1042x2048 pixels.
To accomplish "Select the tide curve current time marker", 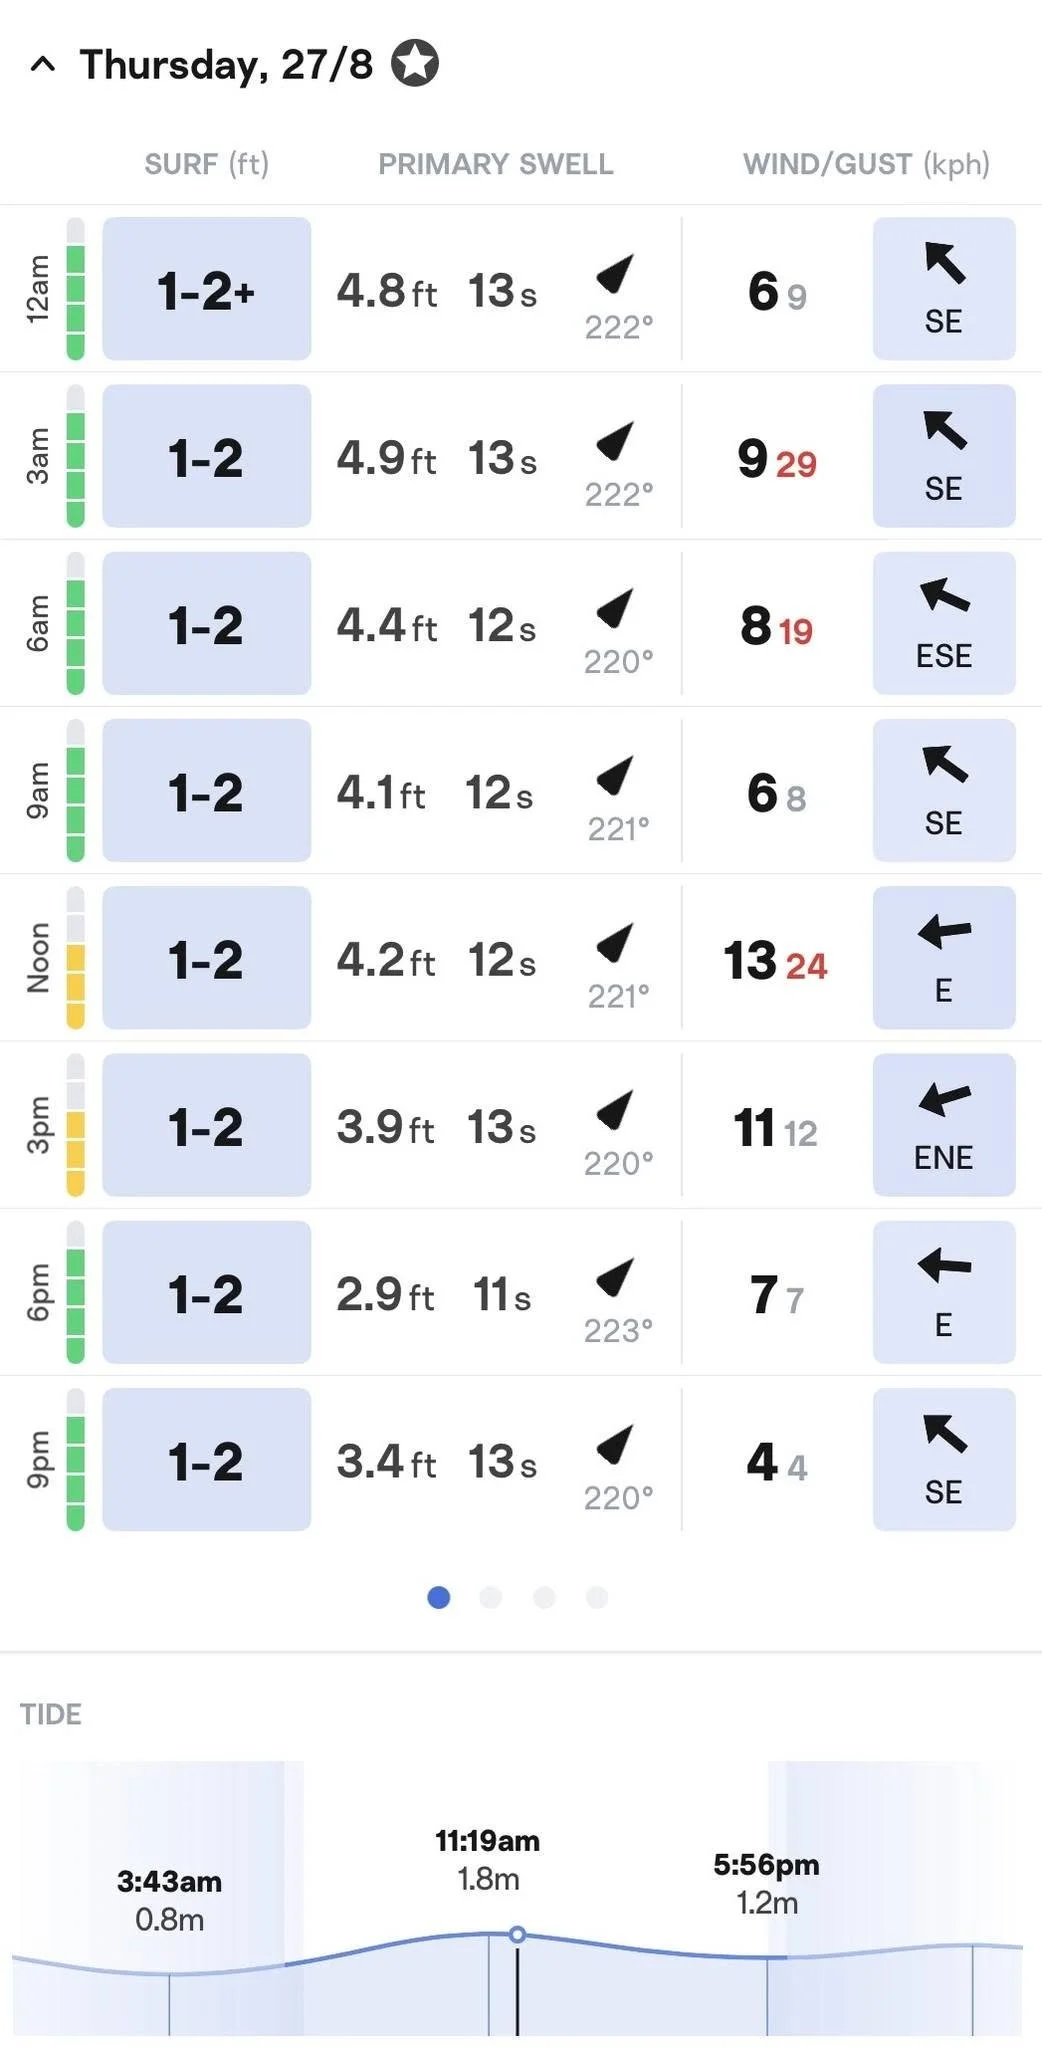I will (517, 1935).
